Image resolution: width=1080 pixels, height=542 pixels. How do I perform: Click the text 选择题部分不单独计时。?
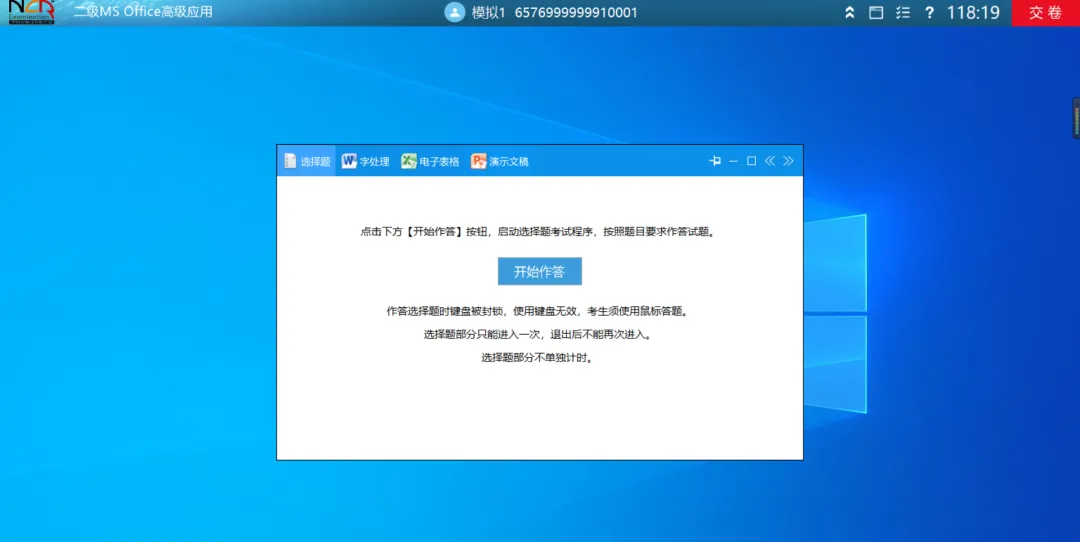point(537,358)
